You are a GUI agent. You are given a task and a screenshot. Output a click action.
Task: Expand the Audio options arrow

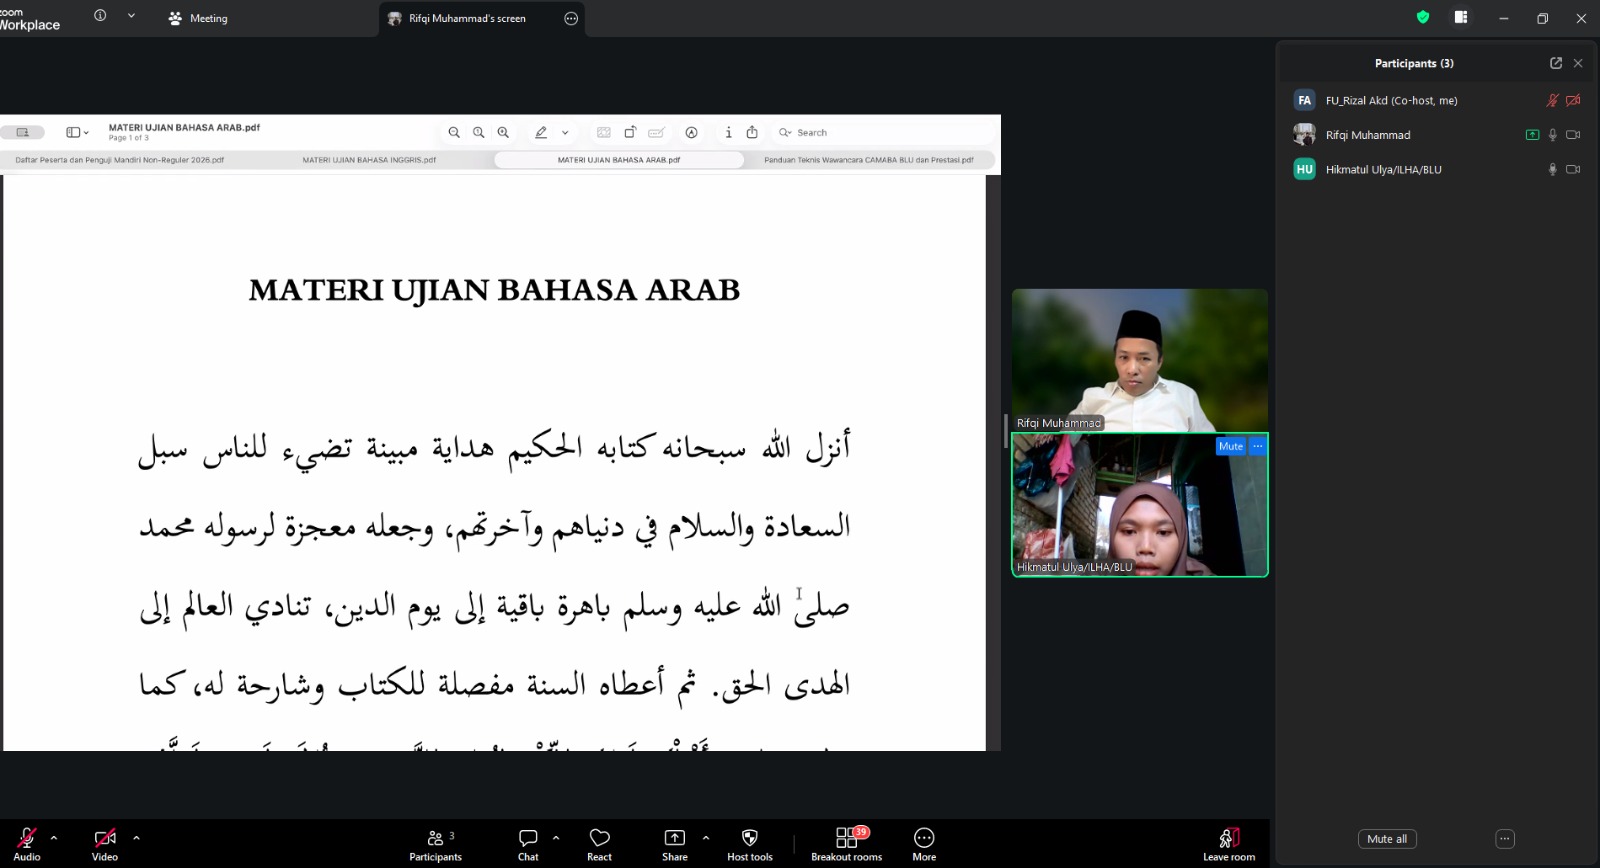coord(54,838)
